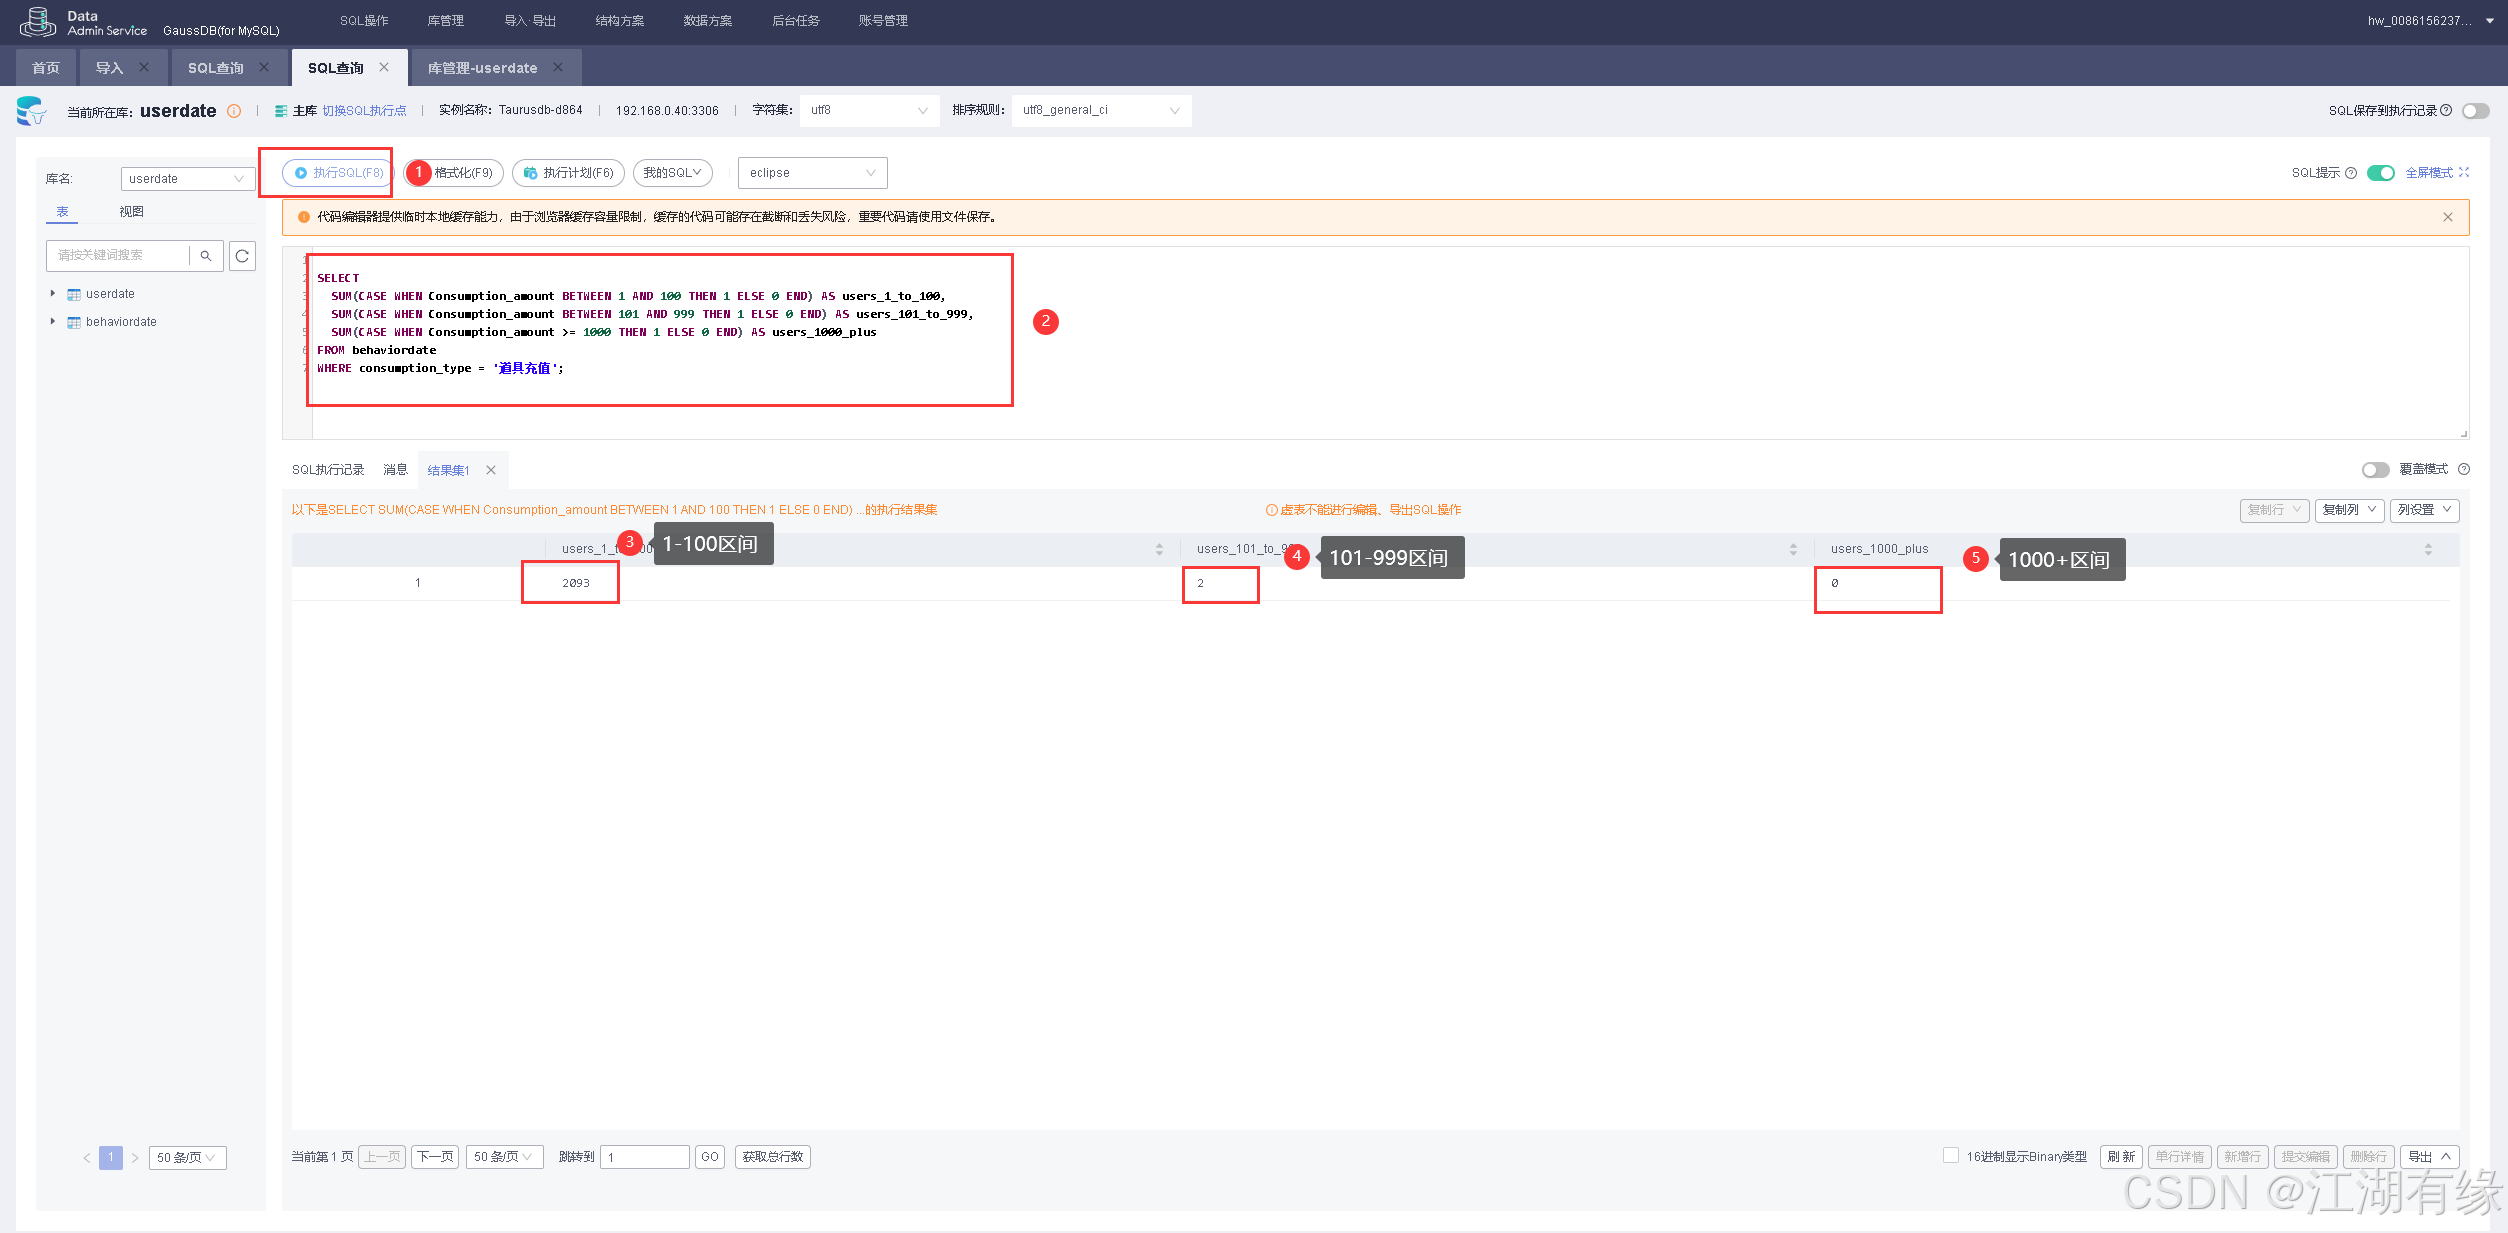Click the 执行SQL(F8) button
The height and width of the screenshot is (1233, 2508).
pos(338,173)
